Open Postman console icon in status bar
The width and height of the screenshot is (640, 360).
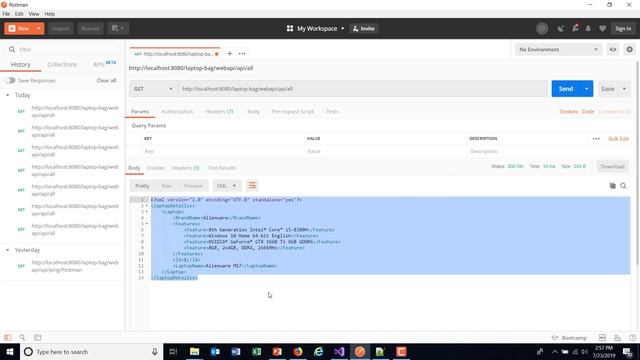pos(38,338)
